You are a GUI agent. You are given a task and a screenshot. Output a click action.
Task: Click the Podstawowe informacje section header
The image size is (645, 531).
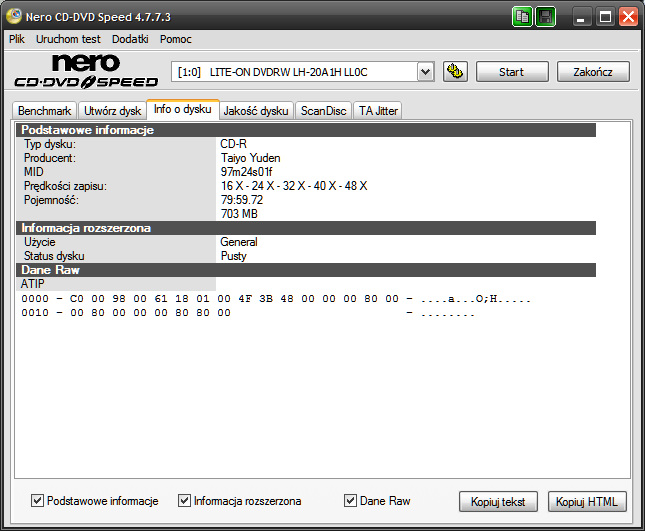[306, 130]
